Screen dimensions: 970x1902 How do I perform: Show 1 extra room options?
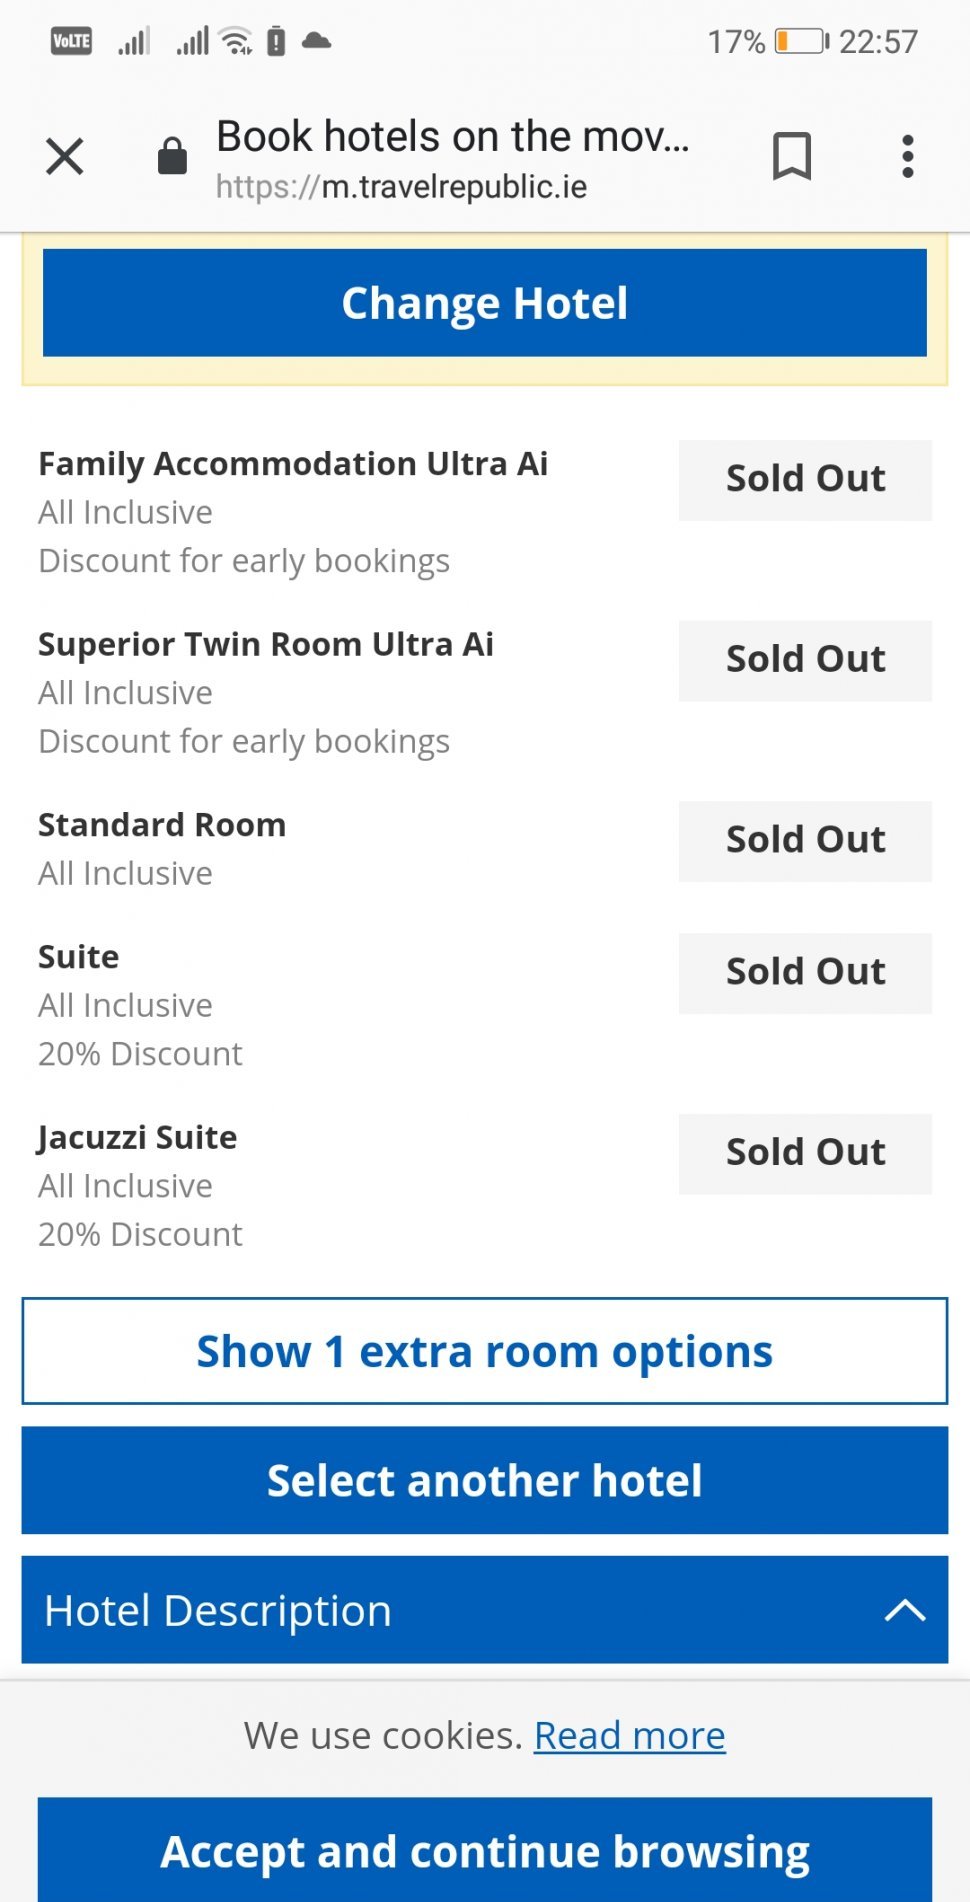(484, 1351)
